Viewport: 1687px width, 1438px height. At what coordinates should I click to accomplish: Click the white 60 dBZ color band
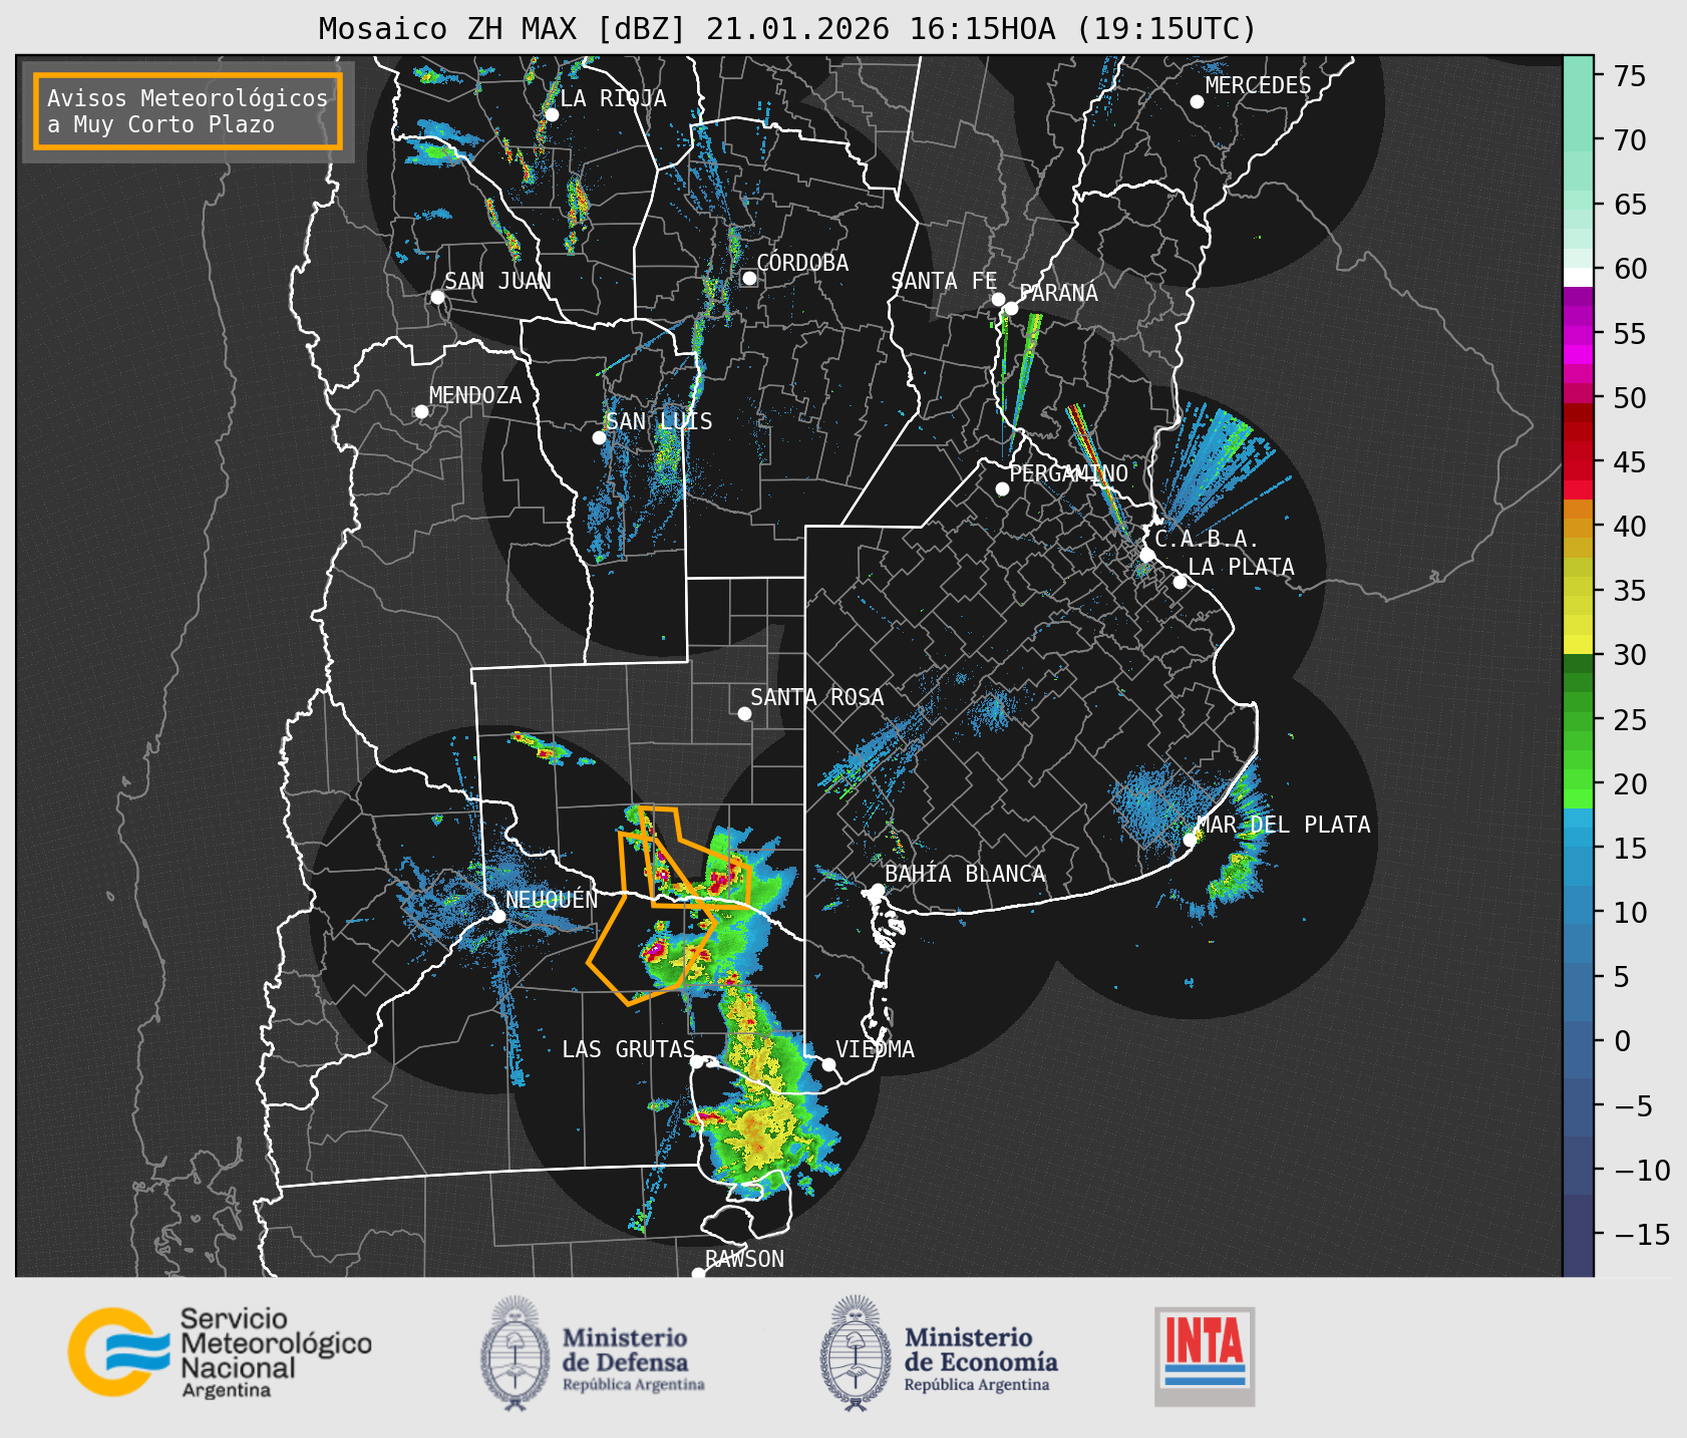[x=1578, y=276]
